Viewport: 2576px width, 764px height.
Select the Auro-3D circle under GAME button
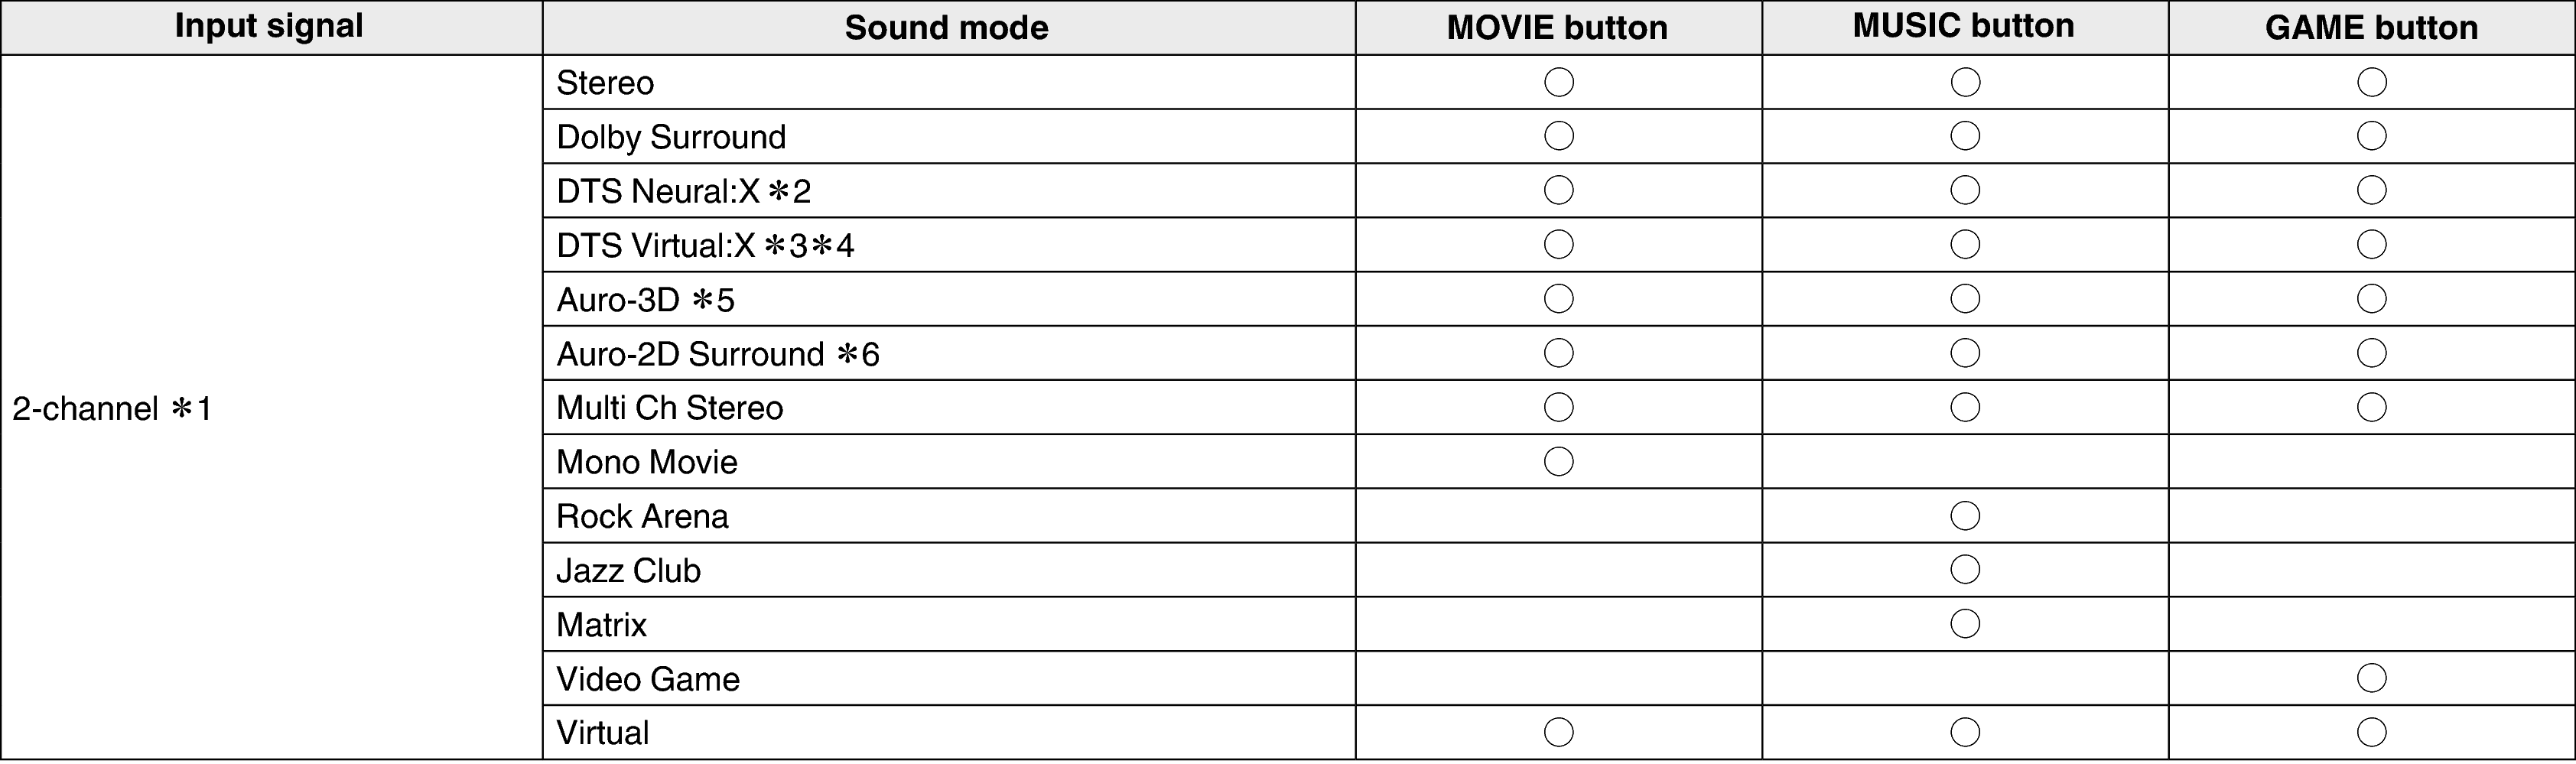pos(2371,298)
